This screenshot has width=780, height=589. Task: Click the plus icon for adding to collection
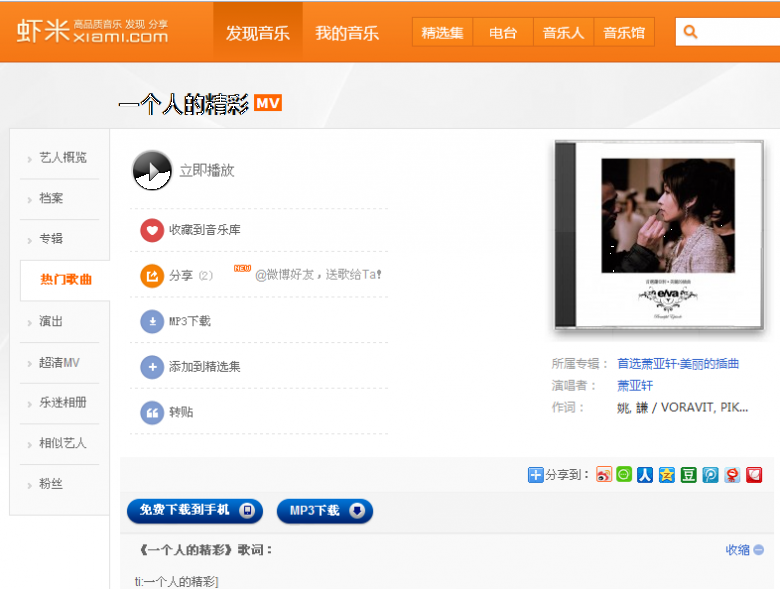point(152,367)
